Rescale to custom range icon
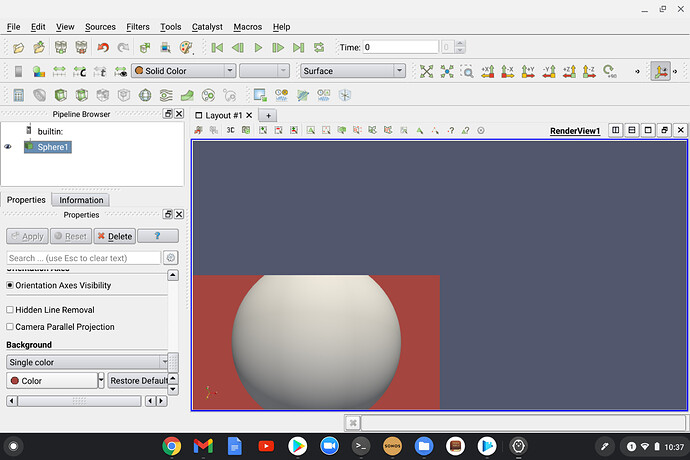Screen dimensions: 690x460 pyautogui.click(x=80, y=71)
